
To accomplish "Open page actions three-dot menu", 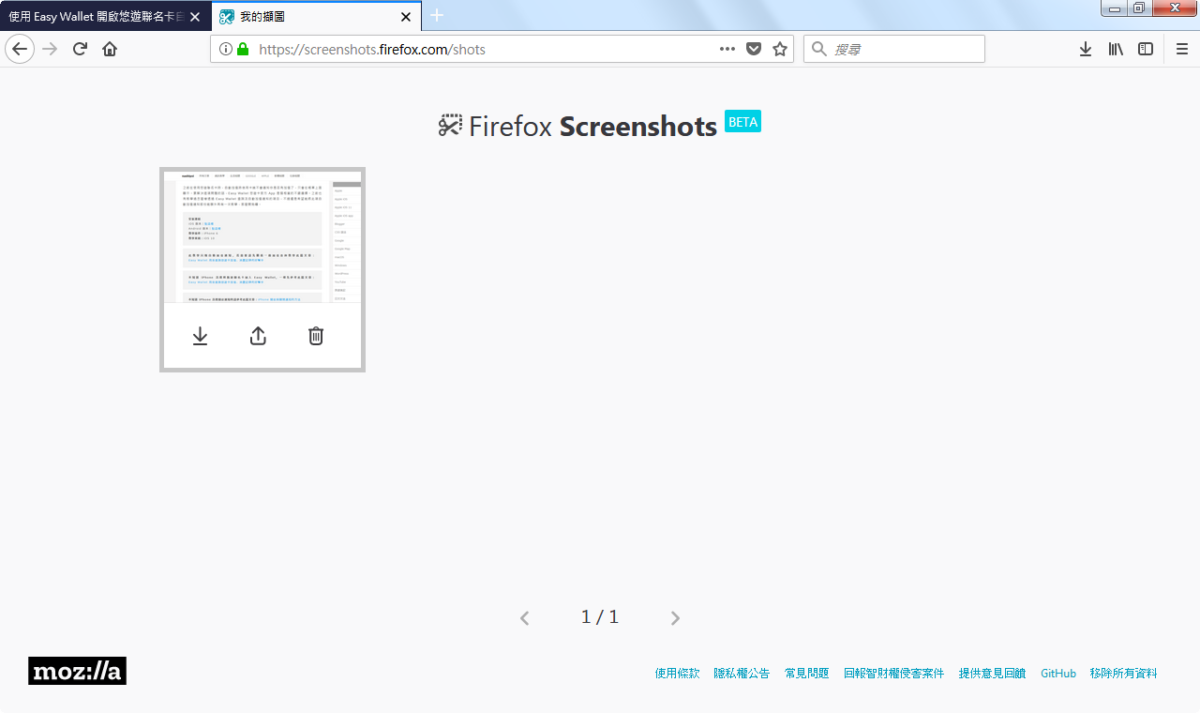I will [x=727, y=49].
